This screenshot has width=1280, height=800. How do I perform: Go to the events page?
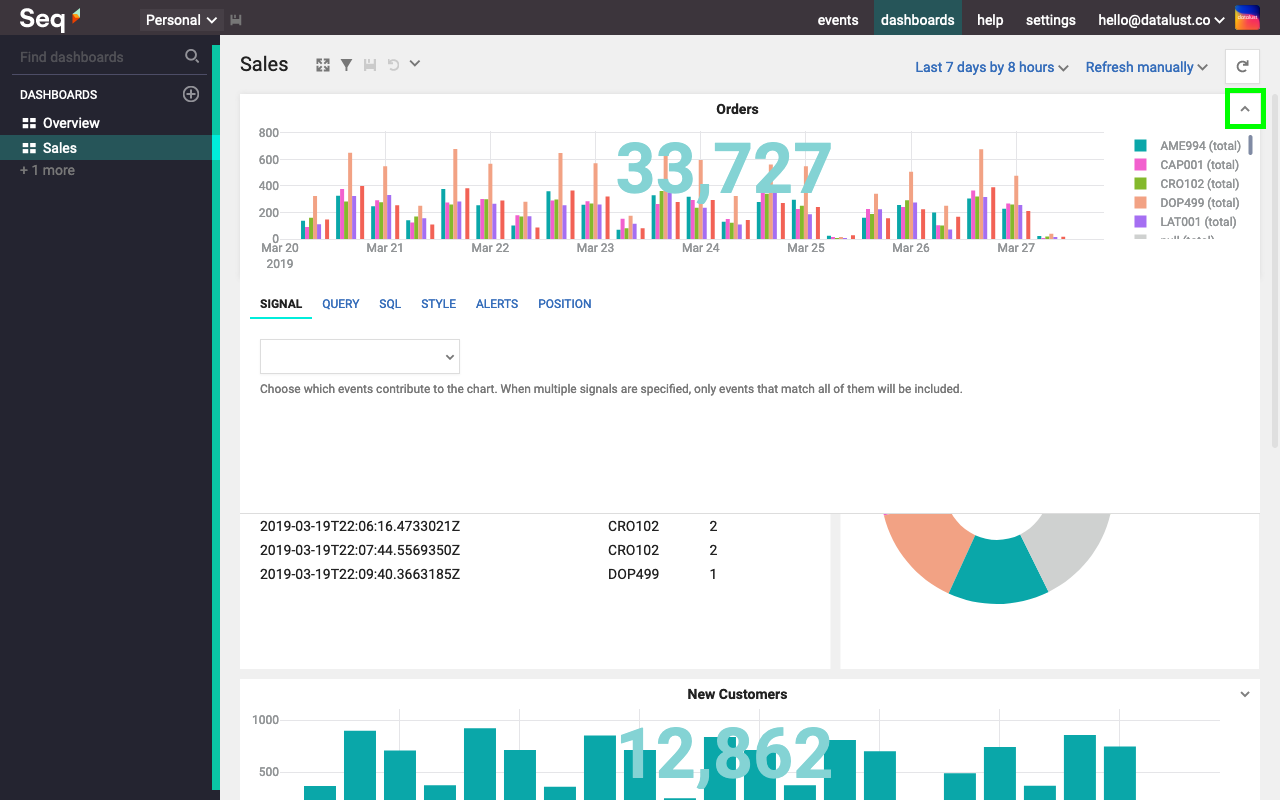(838, 20)
